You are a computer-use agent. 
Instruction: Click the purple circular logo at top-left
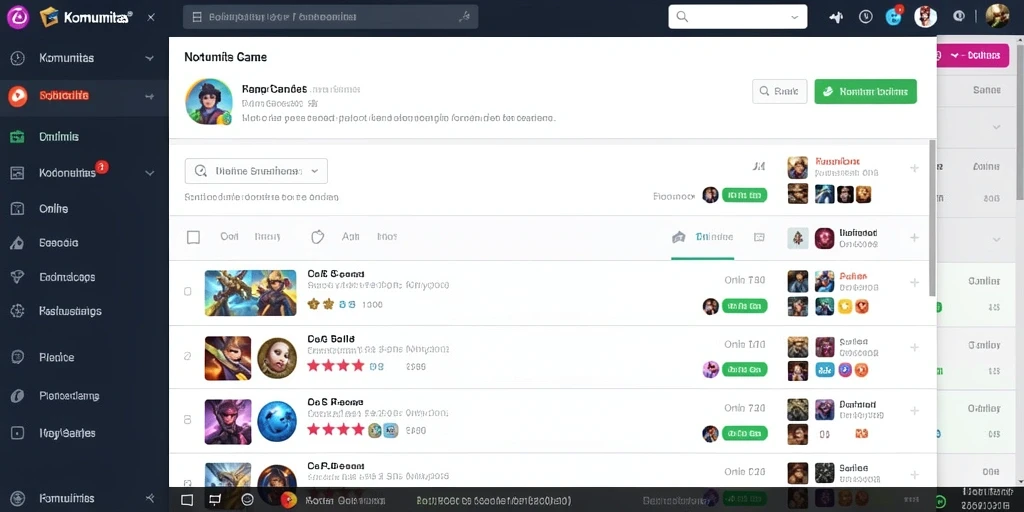click(18, 17)
